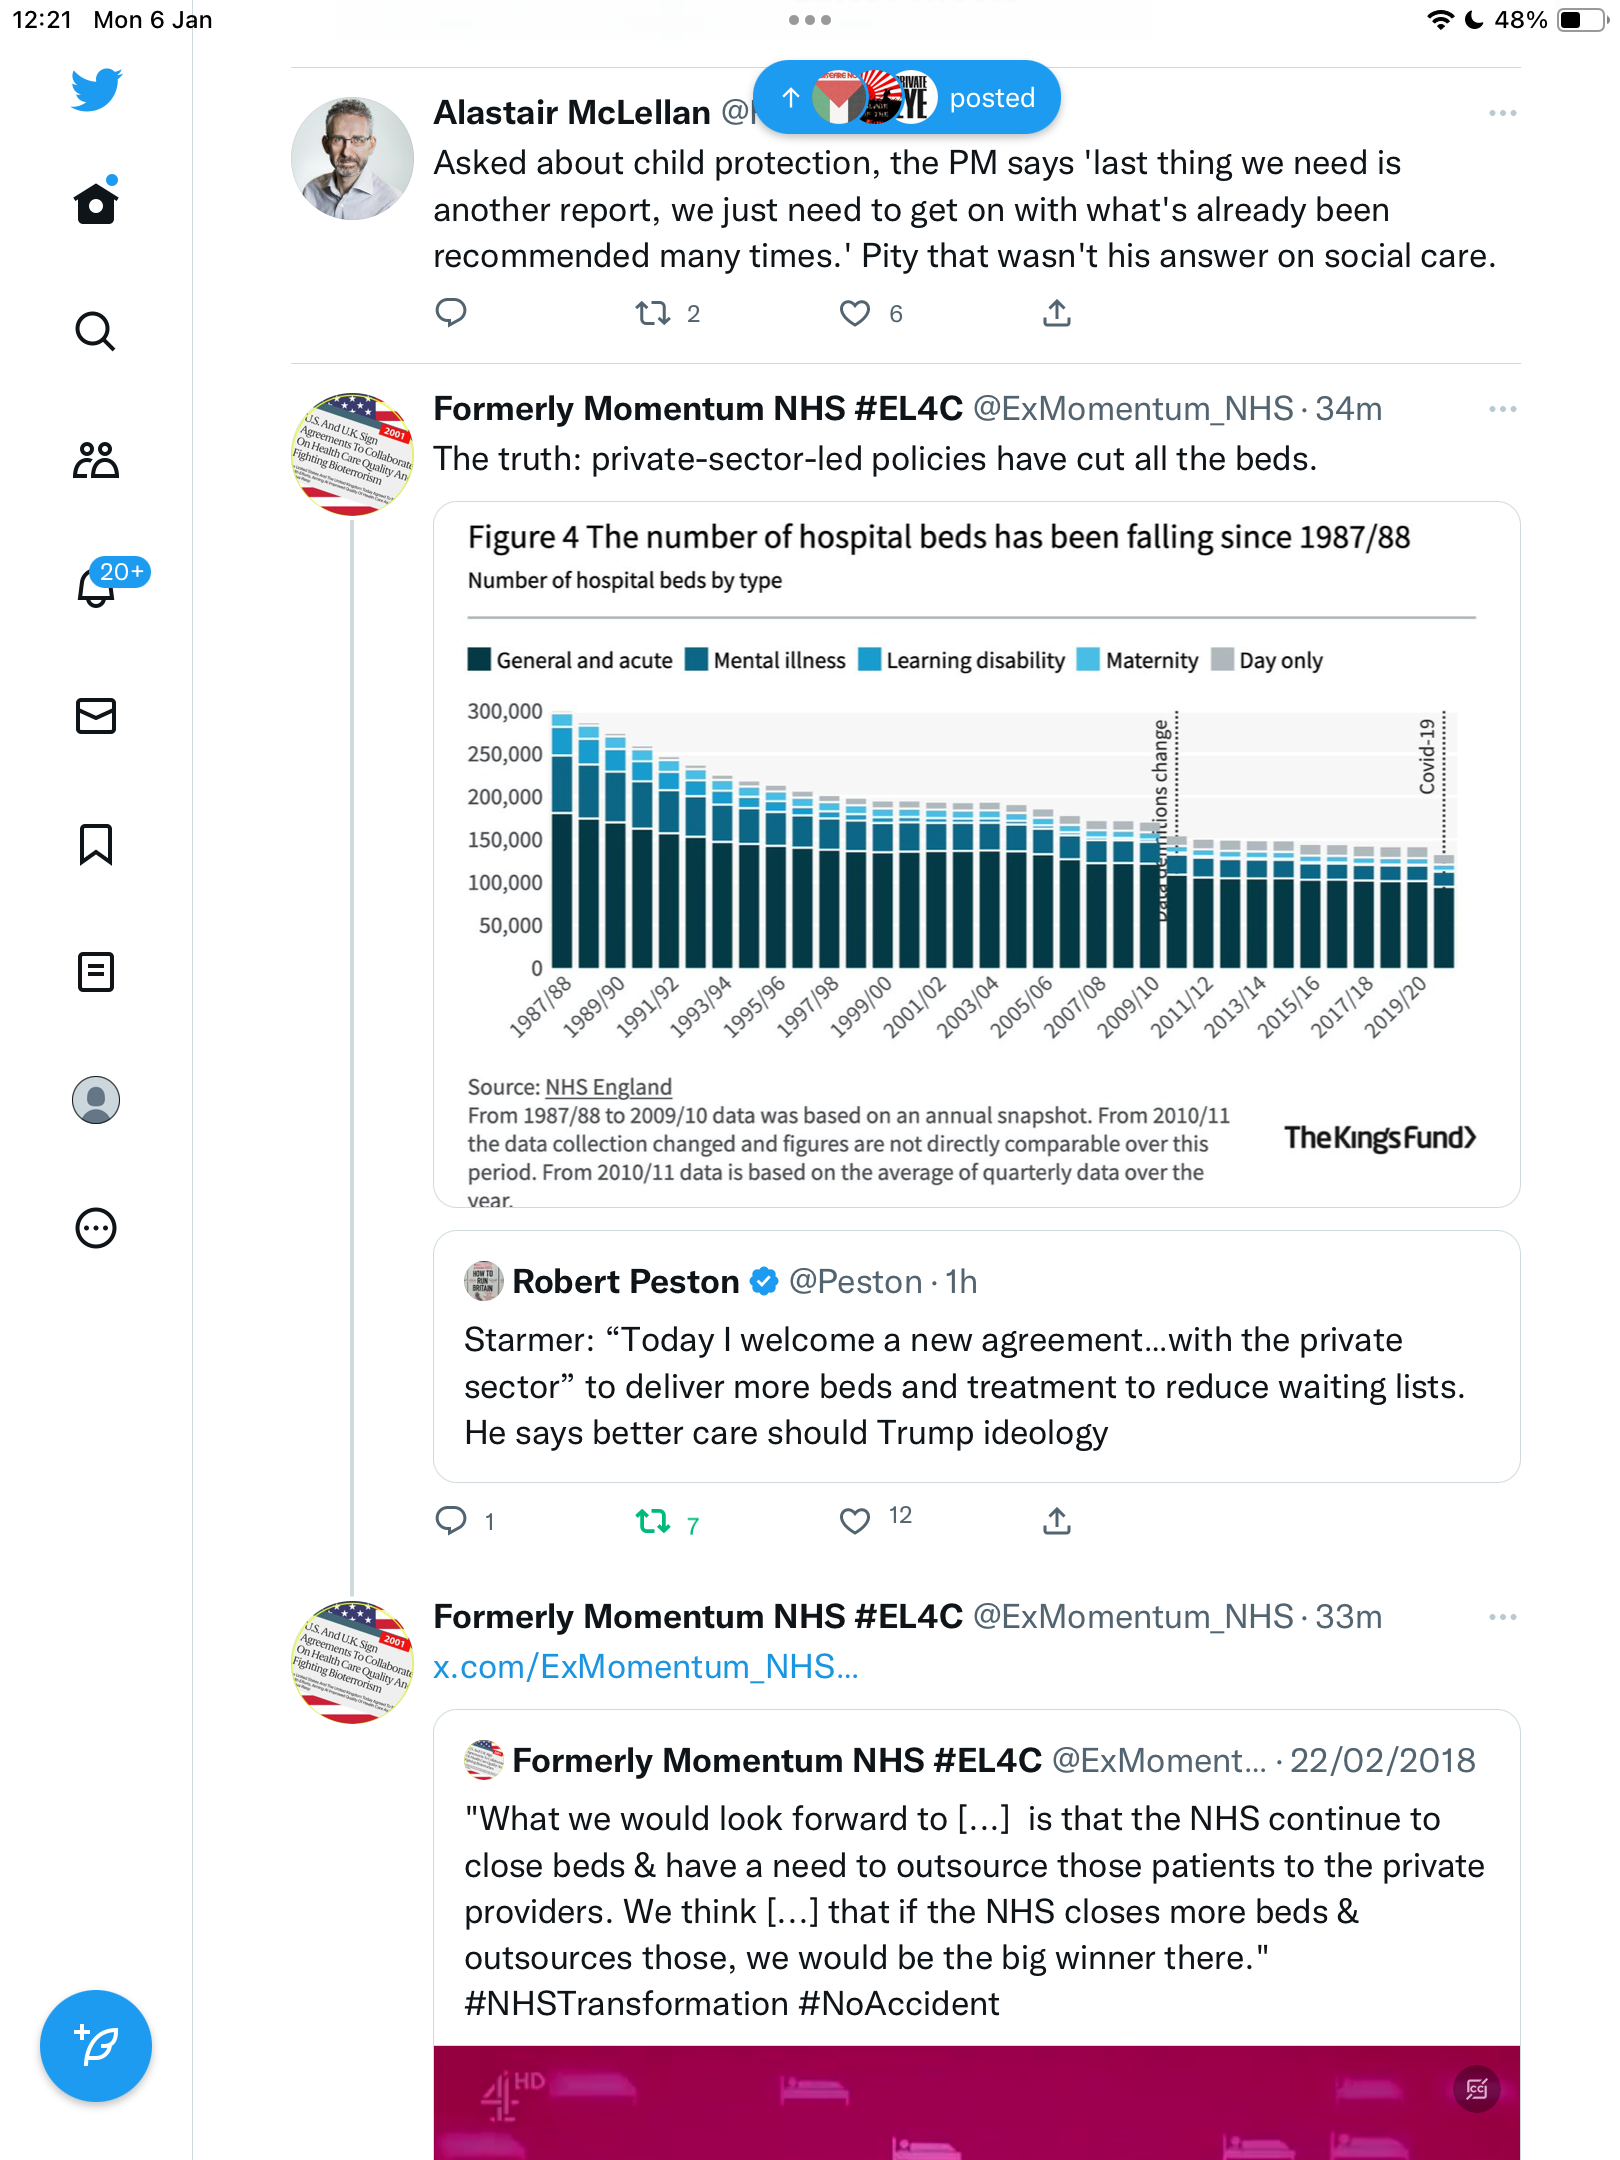Open @ExMomentum_NHS handle on 34m post
The height and width of the screenshot is (2160, 1620).
click(x=1133, y=409)
